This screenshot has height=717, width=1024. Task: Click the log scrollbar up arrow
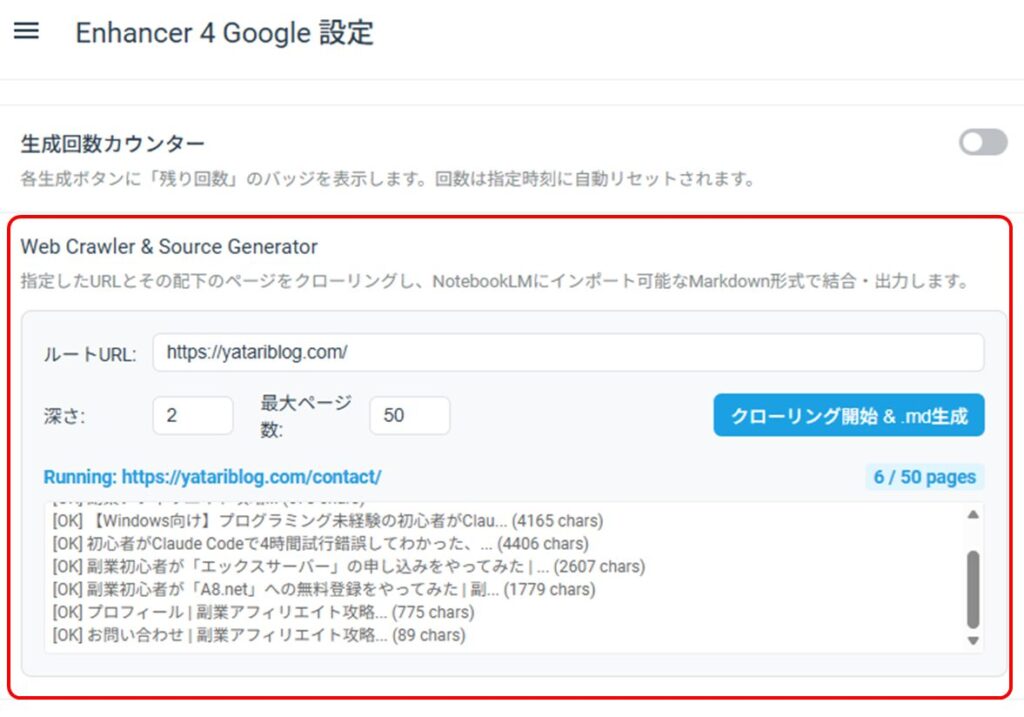(973, 515)
